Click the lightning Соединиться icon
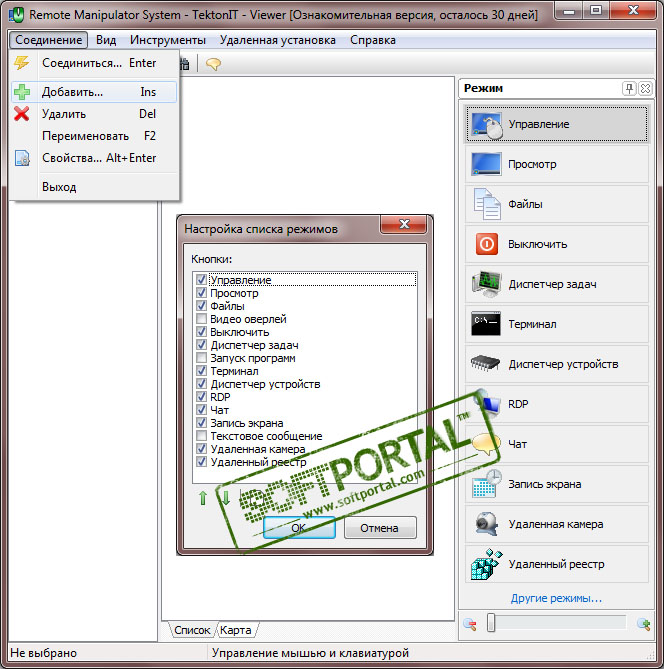This screenshot has height=669, width=664. [21, 63]
